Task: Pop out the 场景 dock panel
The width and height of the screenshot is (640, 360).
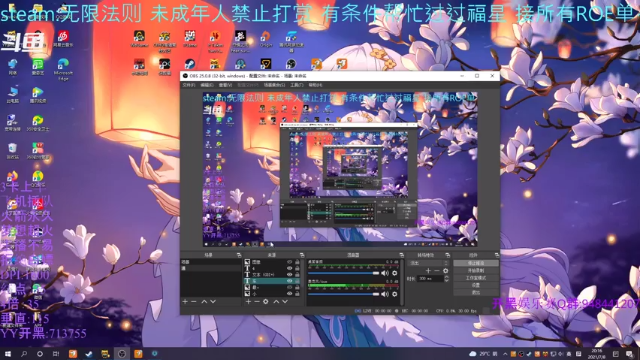Action: tap(239, 255)
